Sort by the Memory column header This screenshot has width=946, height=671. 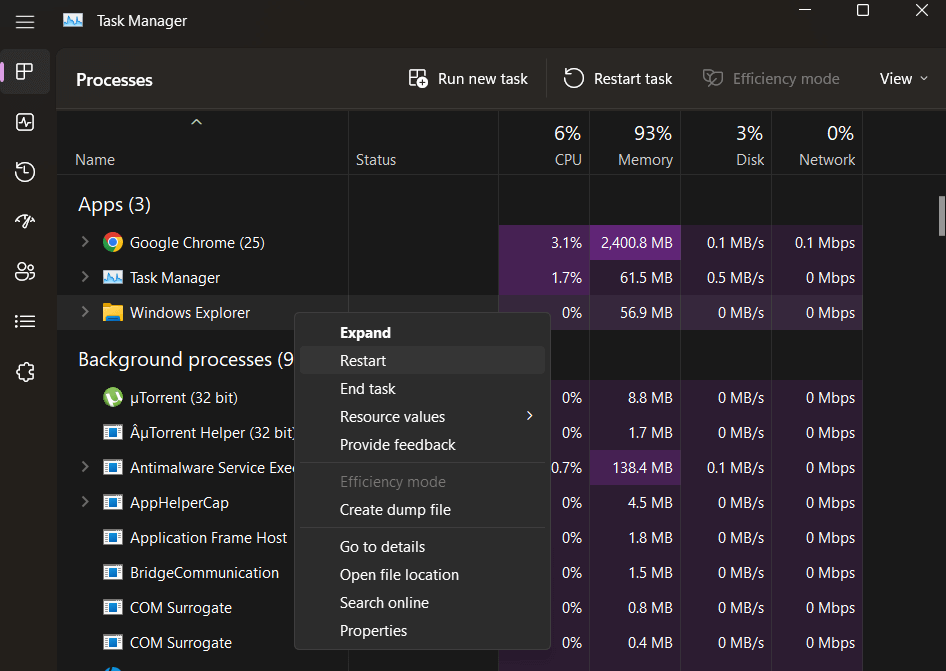click(635, 144)
